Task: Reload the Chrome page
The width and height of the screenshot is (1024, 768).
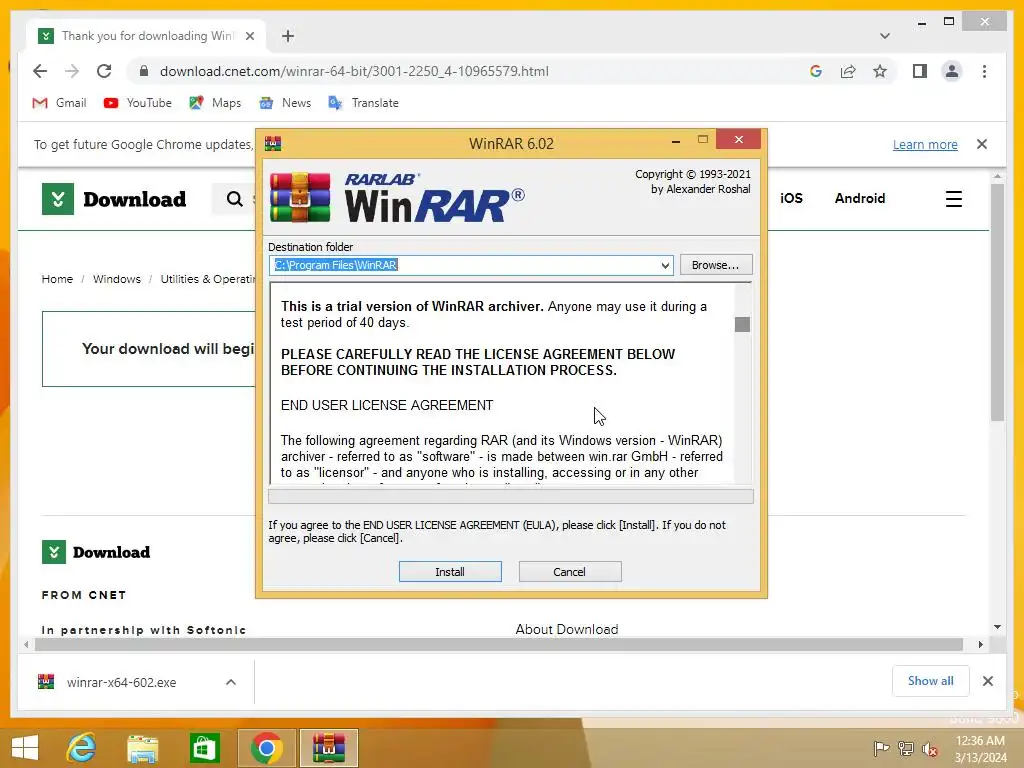Action: [104, 71]
